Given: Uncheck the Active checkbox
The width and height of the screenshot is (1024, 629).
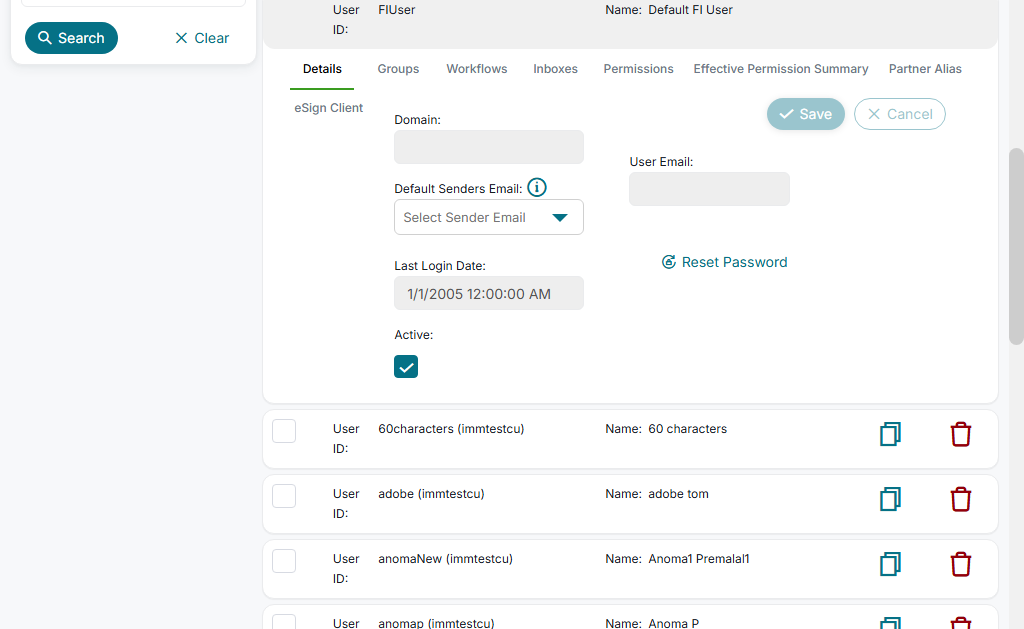Looking at the screenshot, I should tap(406, 367).
